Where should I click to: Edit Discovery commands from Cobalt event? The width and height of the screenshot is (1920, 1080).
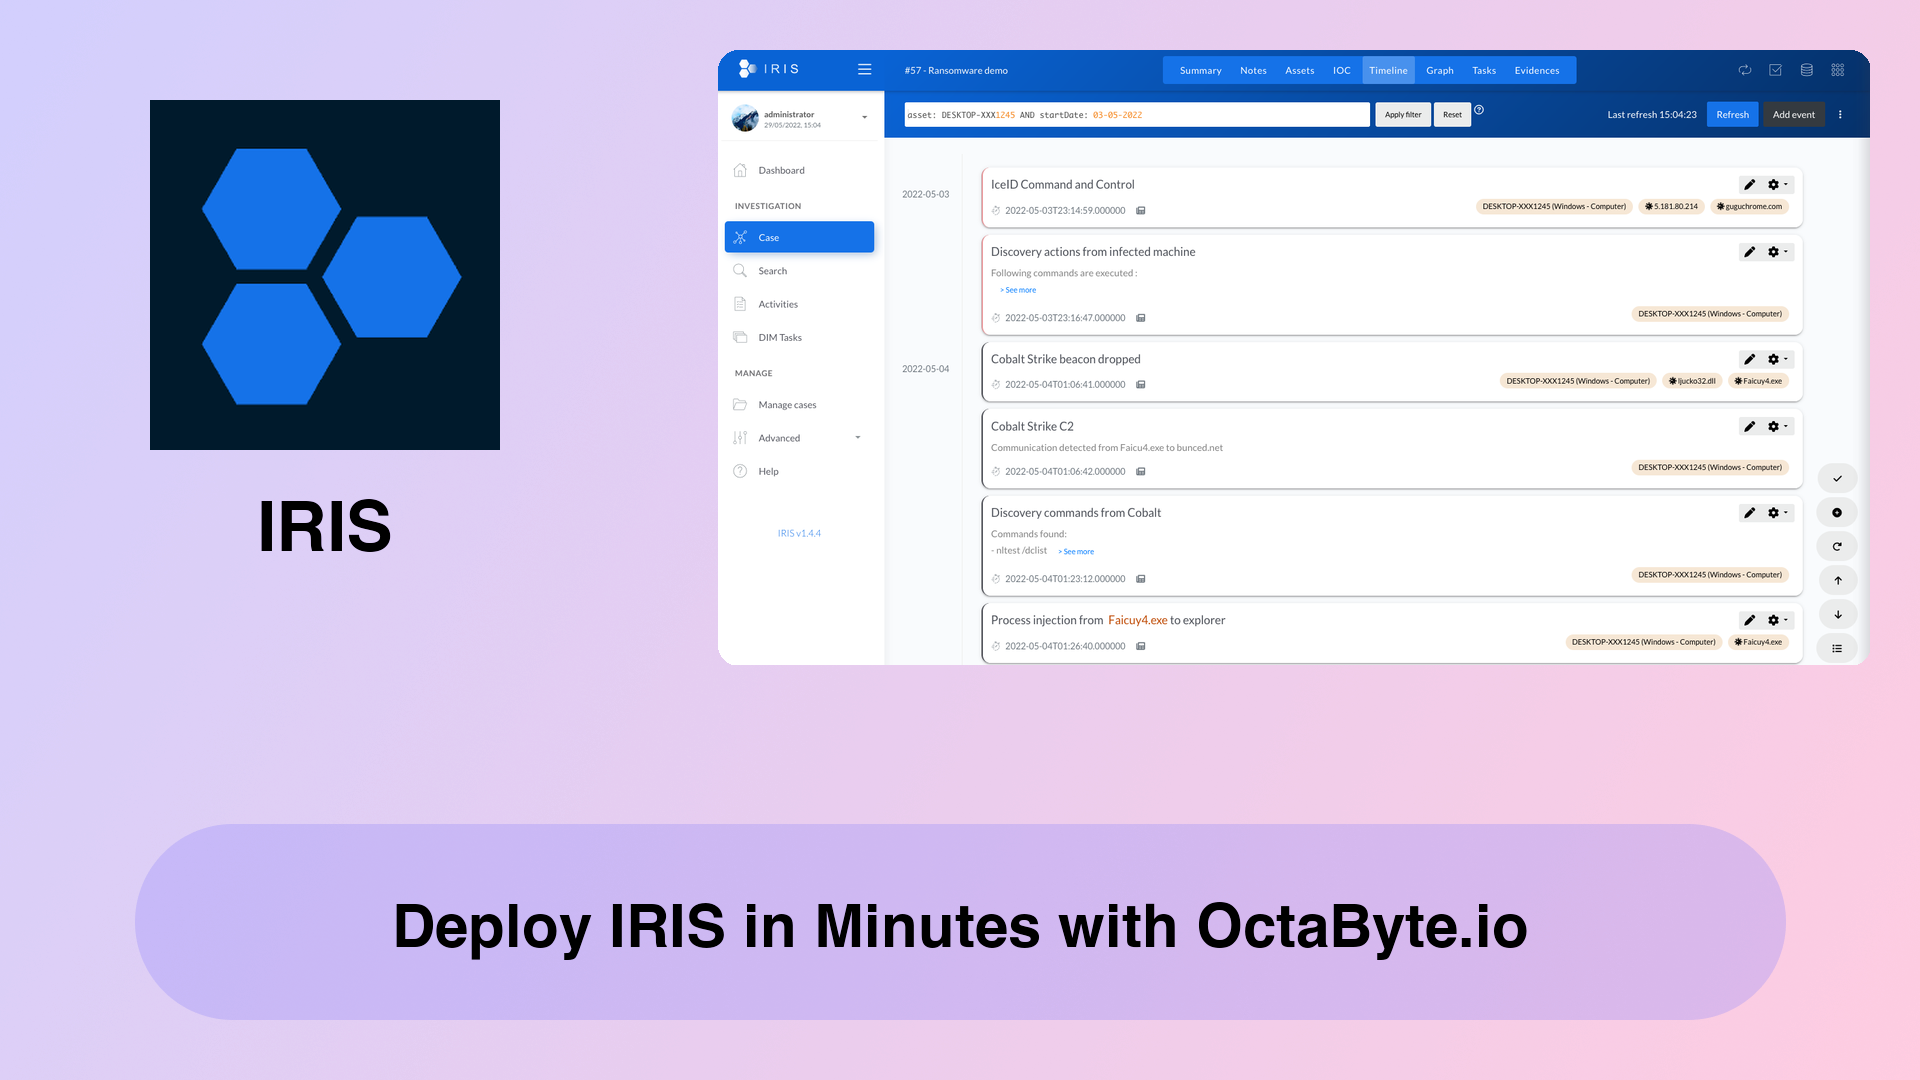pos(1749,513)
